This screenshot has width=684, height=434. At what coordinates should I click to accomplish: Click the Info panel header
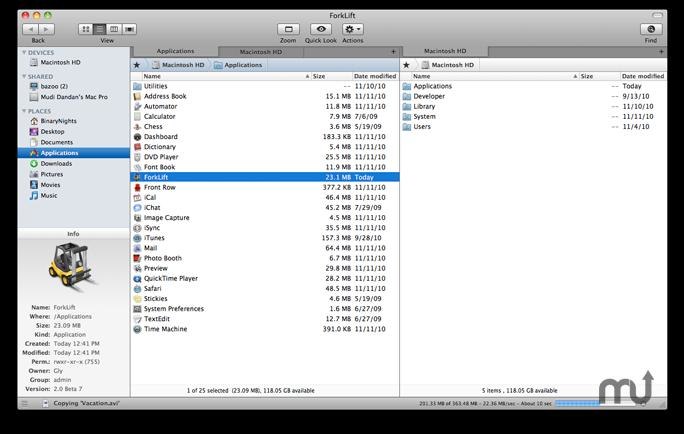pos(74,234)
